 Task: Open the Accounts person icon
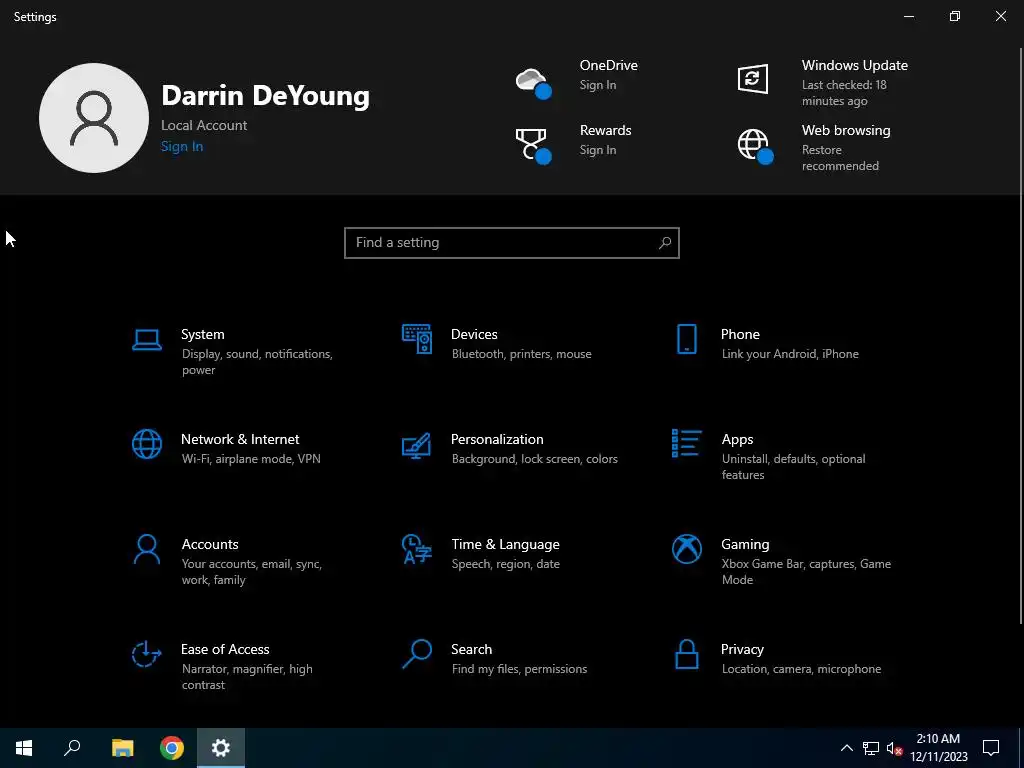click(147, 549)
